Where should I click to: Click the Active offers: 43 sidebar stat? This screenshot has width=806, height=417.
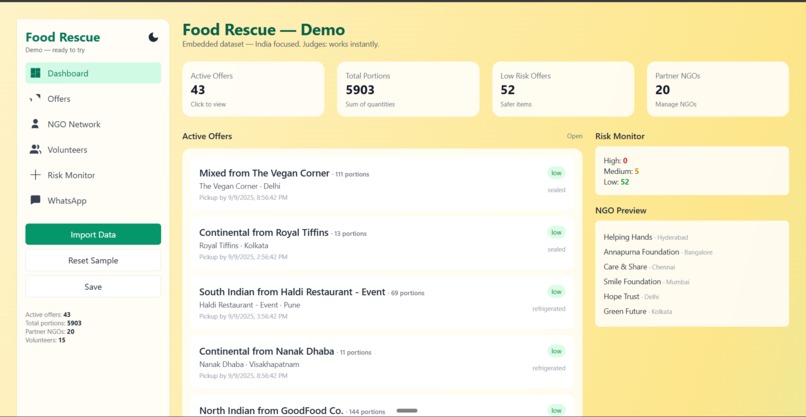[x=48, y=315]
